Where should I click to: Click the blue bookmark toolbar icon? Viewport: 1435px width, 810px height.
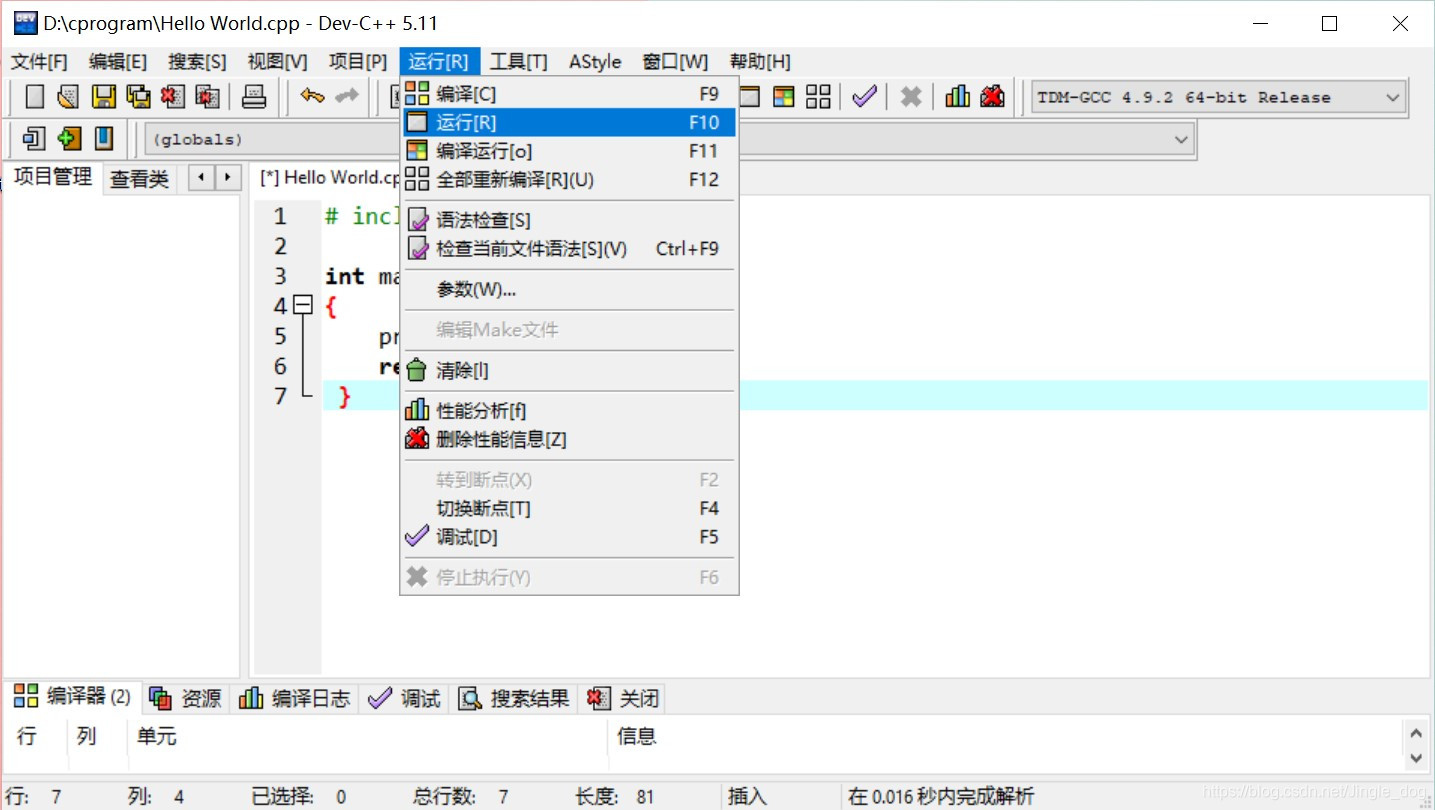104,138
